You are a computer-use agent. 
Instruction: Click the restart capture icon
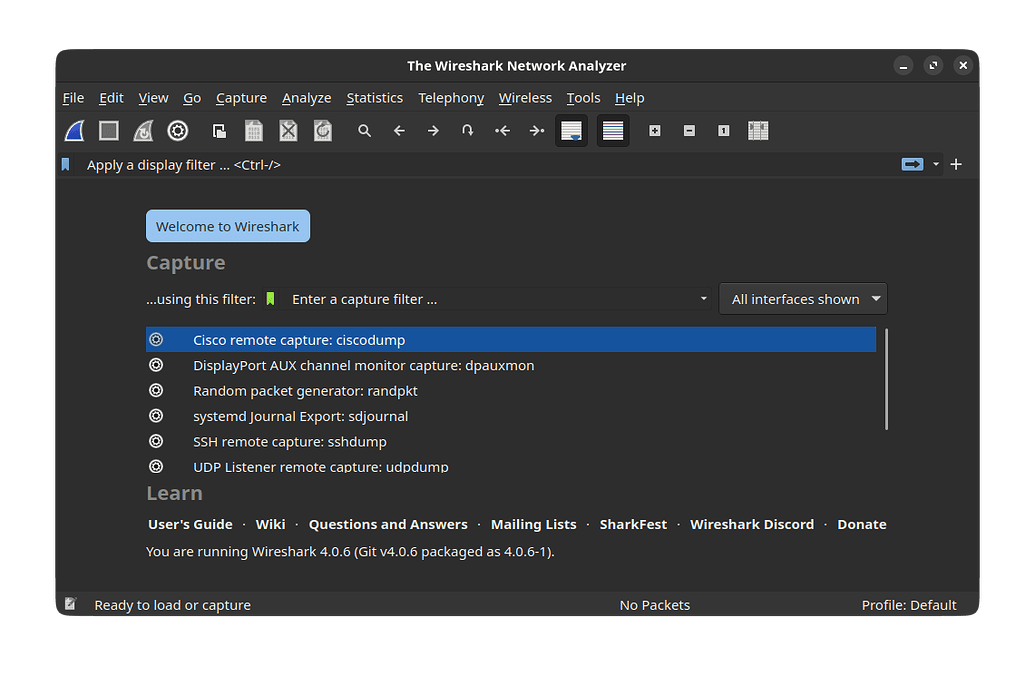click(142, 130)
